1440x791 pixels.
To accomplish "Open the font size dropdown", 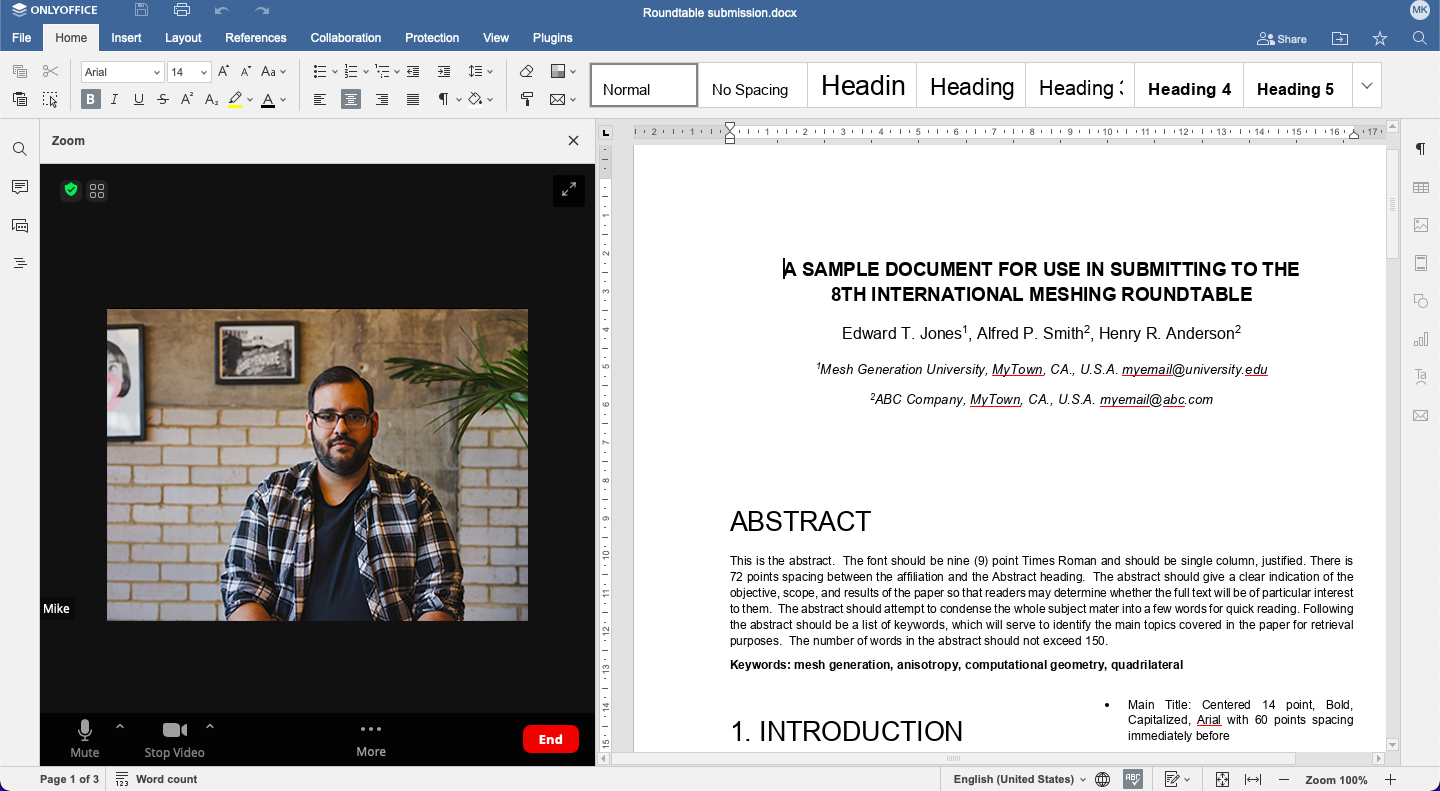I will 206,71.
